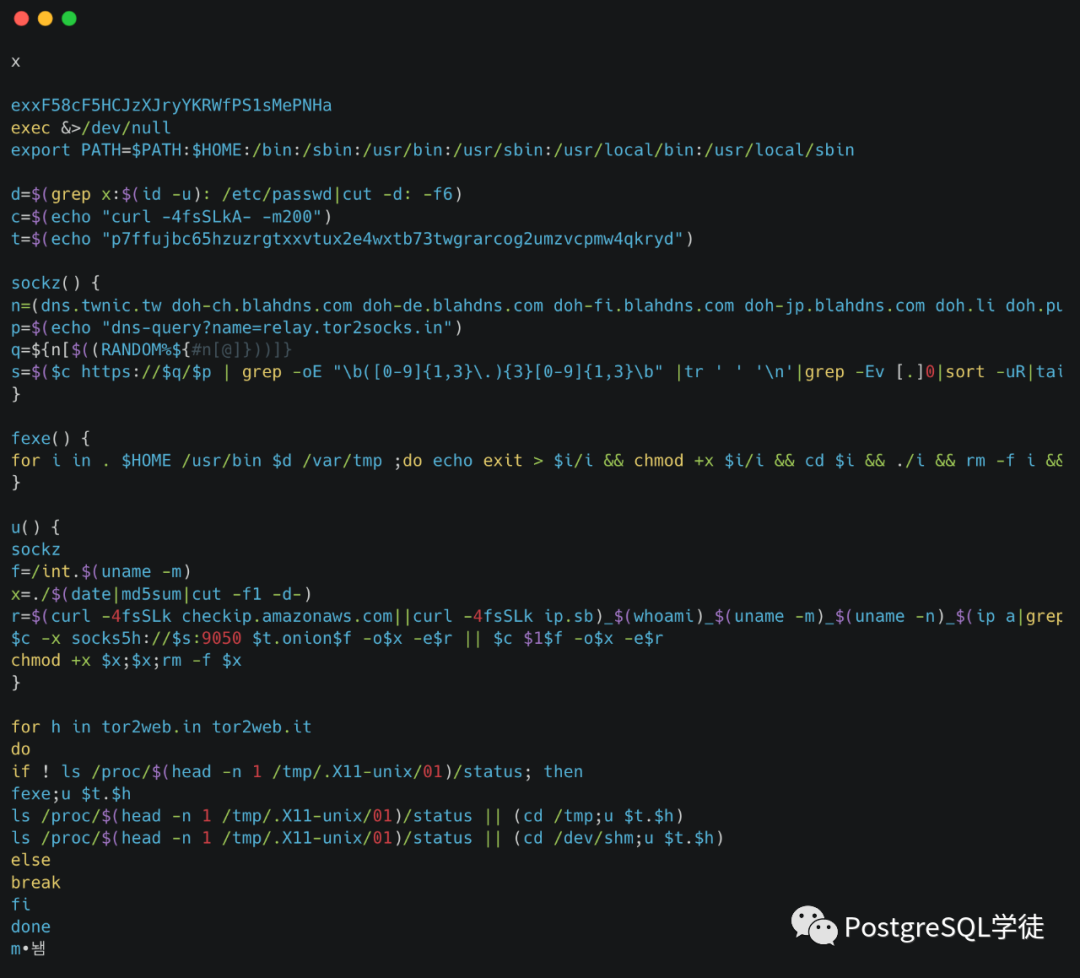
Task: Click the "chmod +x $x;$x;rm -f $x" line
Action: coord(126,660)
